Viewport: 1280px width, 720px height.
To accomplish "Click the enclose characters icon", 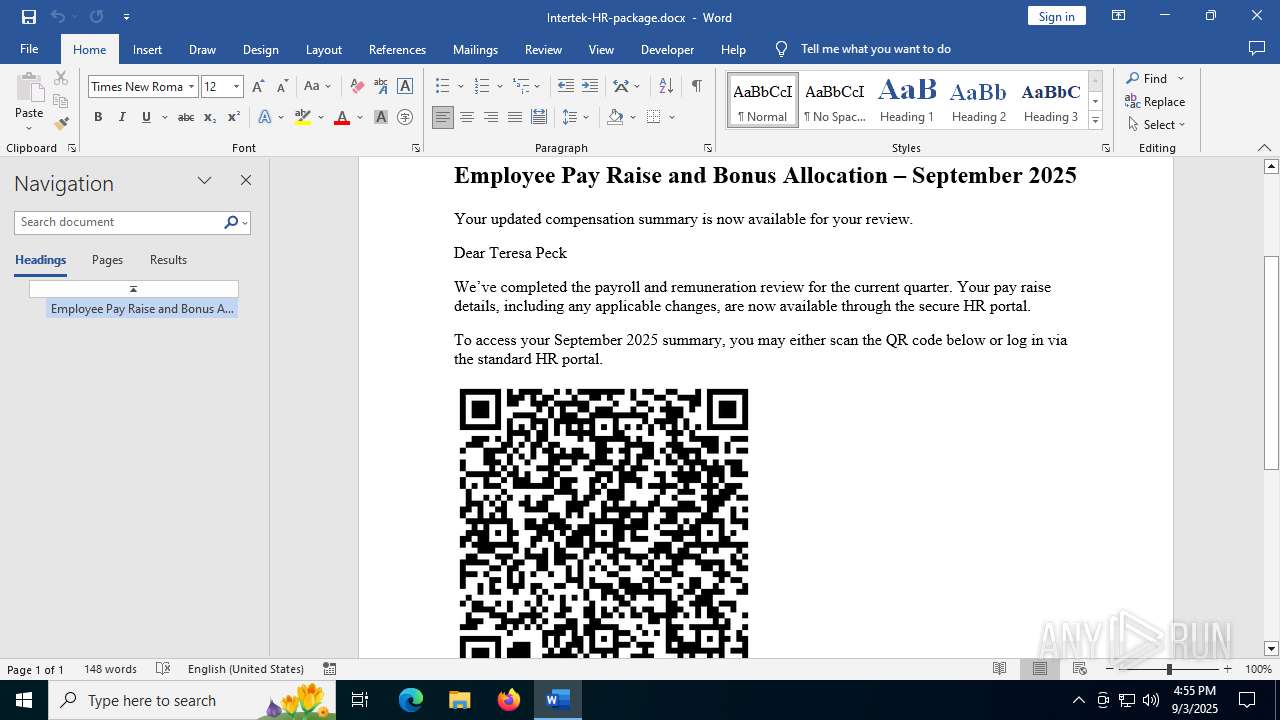I will coord(405,117).
